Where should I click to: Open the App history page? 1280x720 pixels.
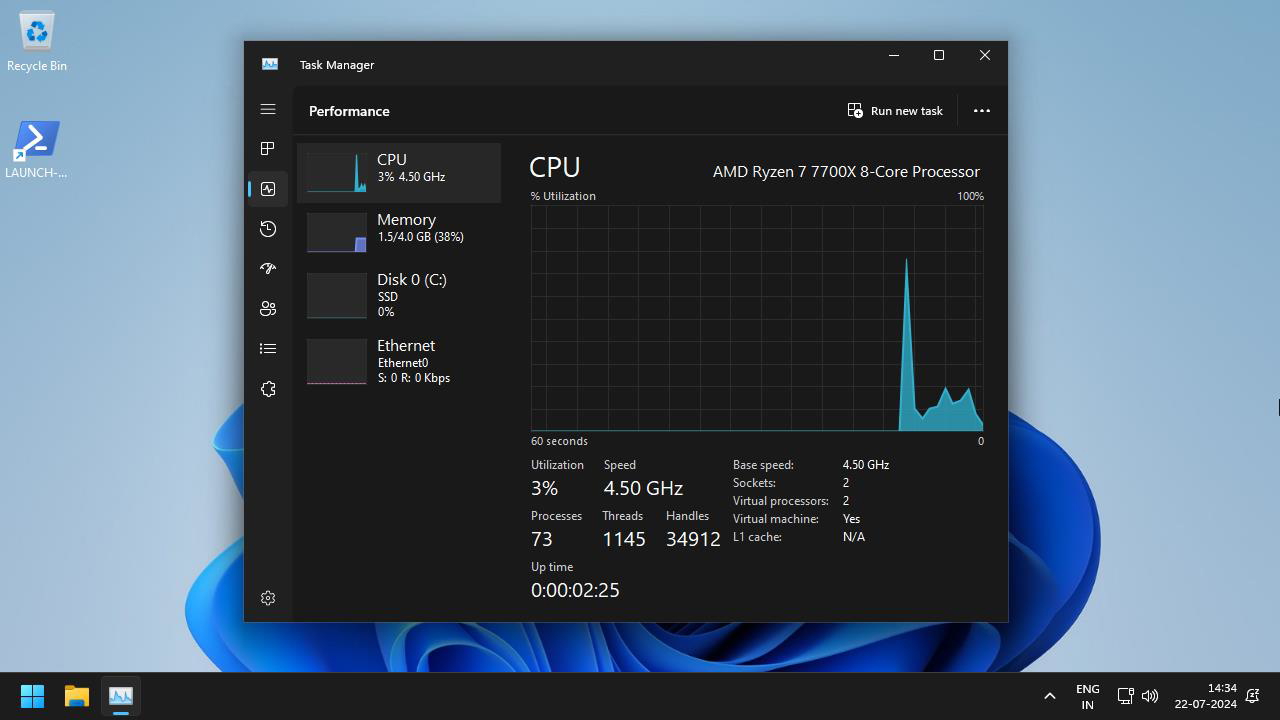coord(267,228)
